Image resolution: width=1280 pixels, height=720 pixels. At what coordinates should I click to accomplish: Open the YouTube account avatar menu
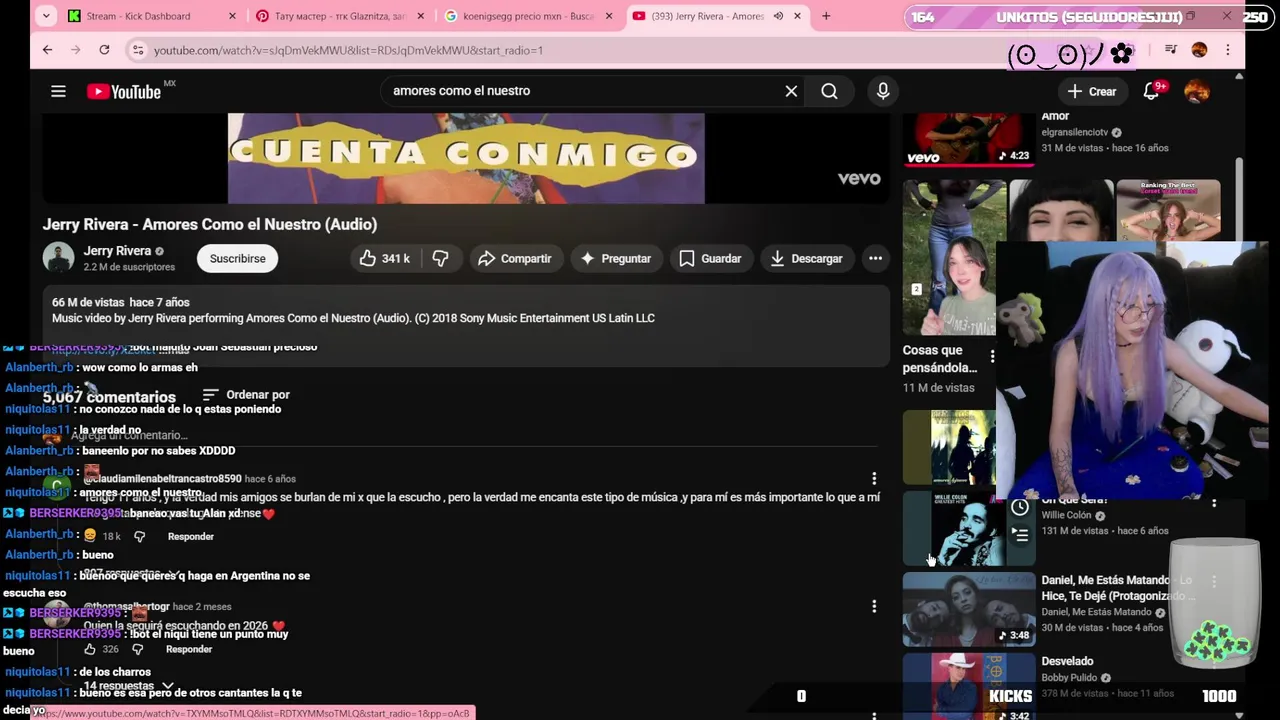pos(1197,91)
